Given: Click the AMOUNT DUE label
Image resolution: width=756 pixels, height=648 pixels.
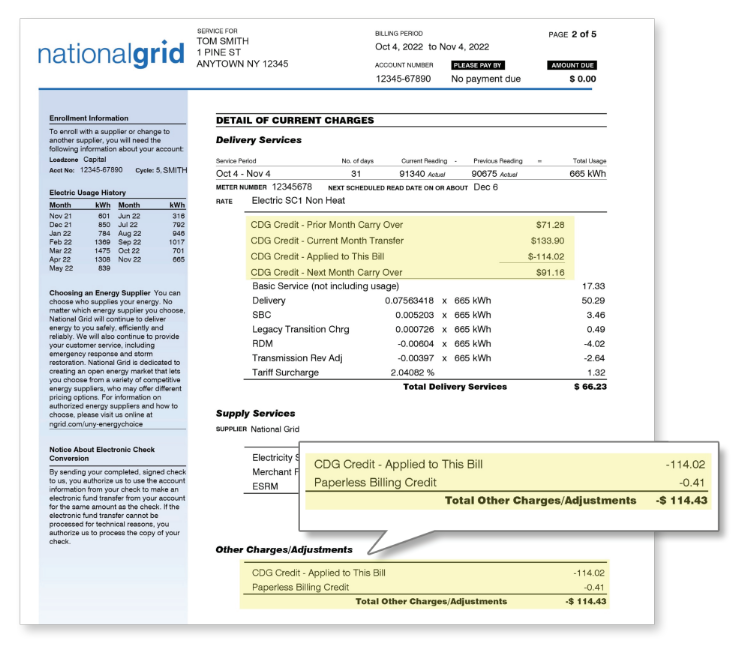Looking at the screenshot, I should 572,65.
